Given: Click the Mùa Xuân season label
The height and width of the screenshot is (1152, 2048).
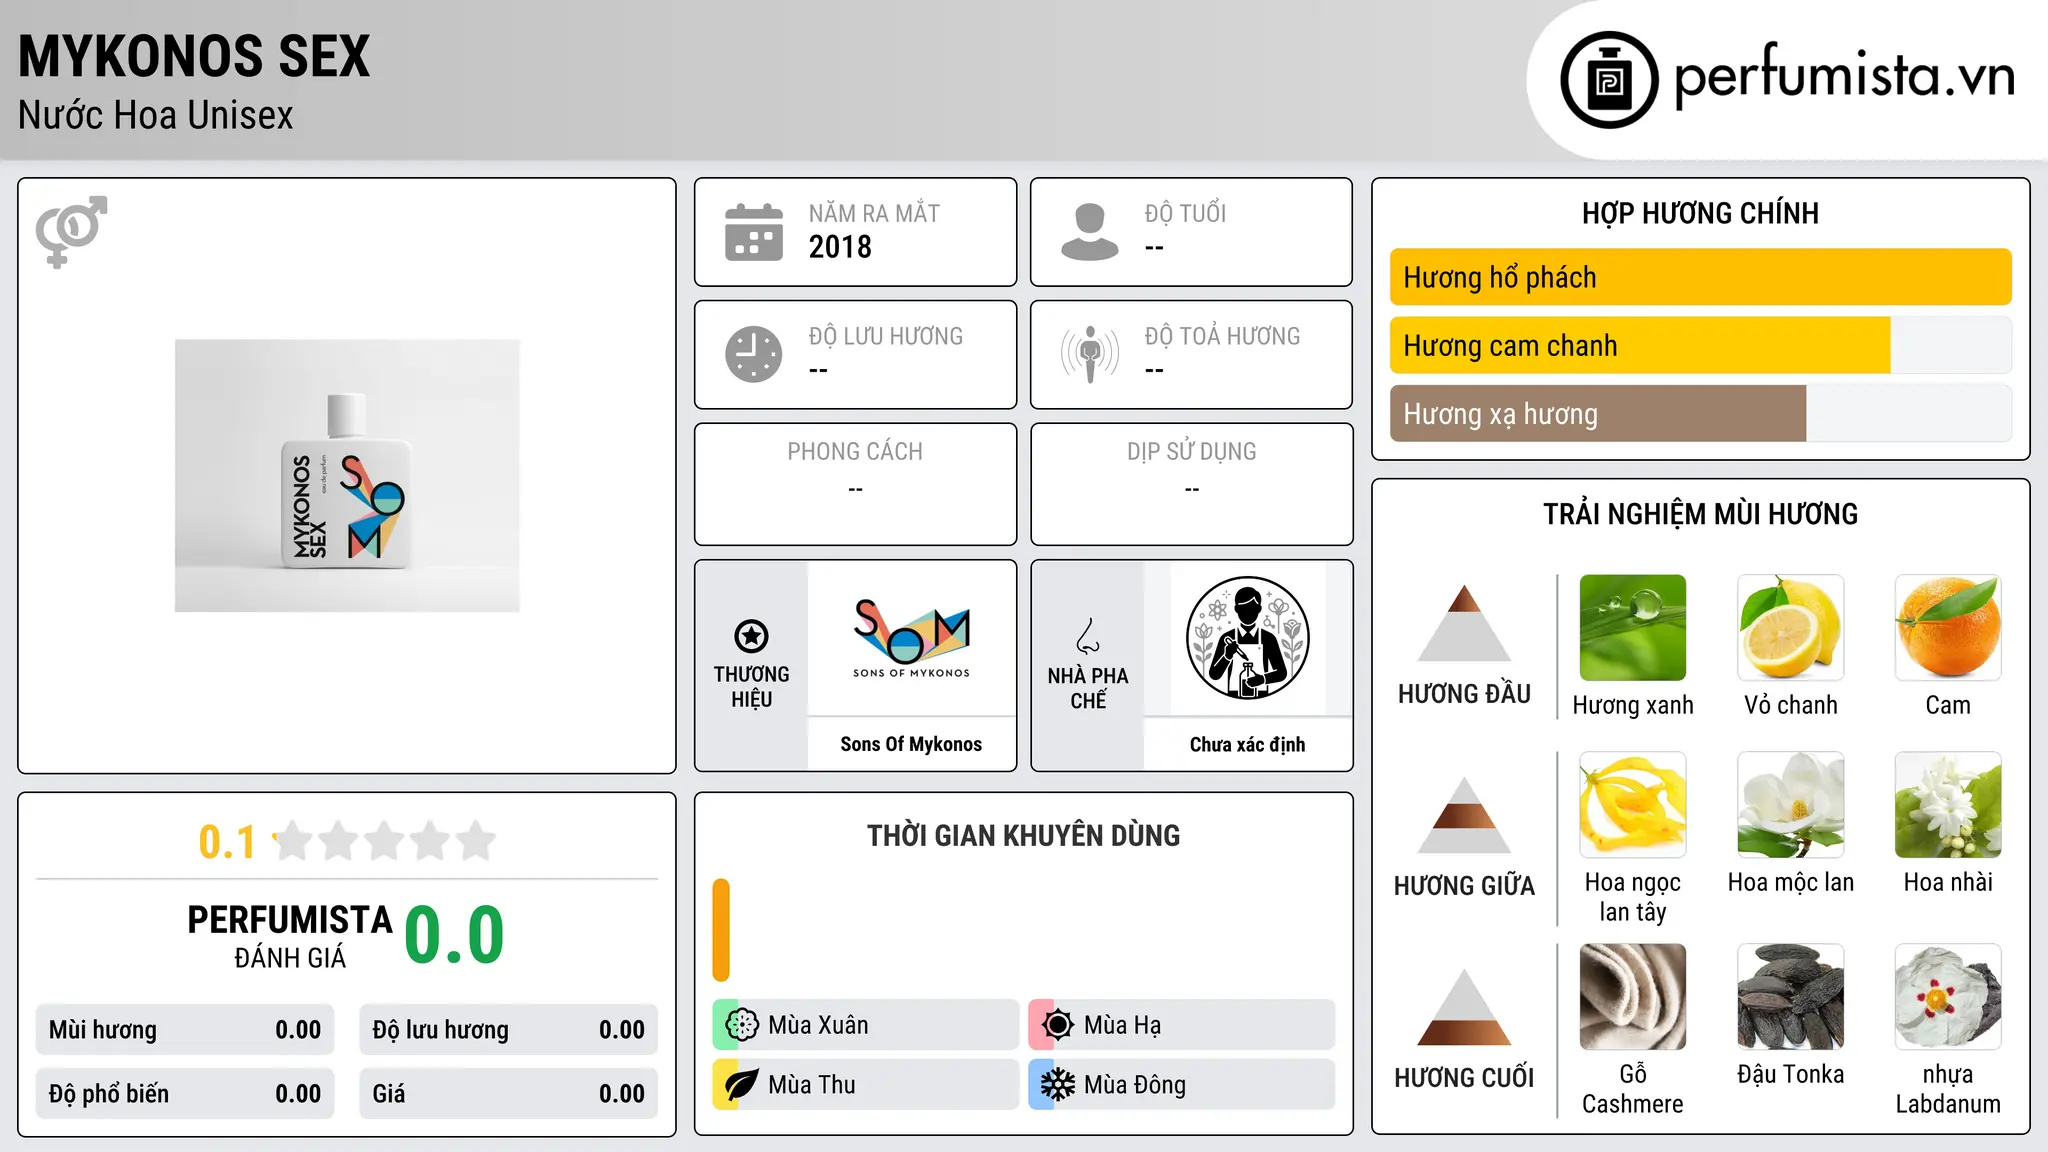Looking at the screenshot, I should [x=818, y=1025].
